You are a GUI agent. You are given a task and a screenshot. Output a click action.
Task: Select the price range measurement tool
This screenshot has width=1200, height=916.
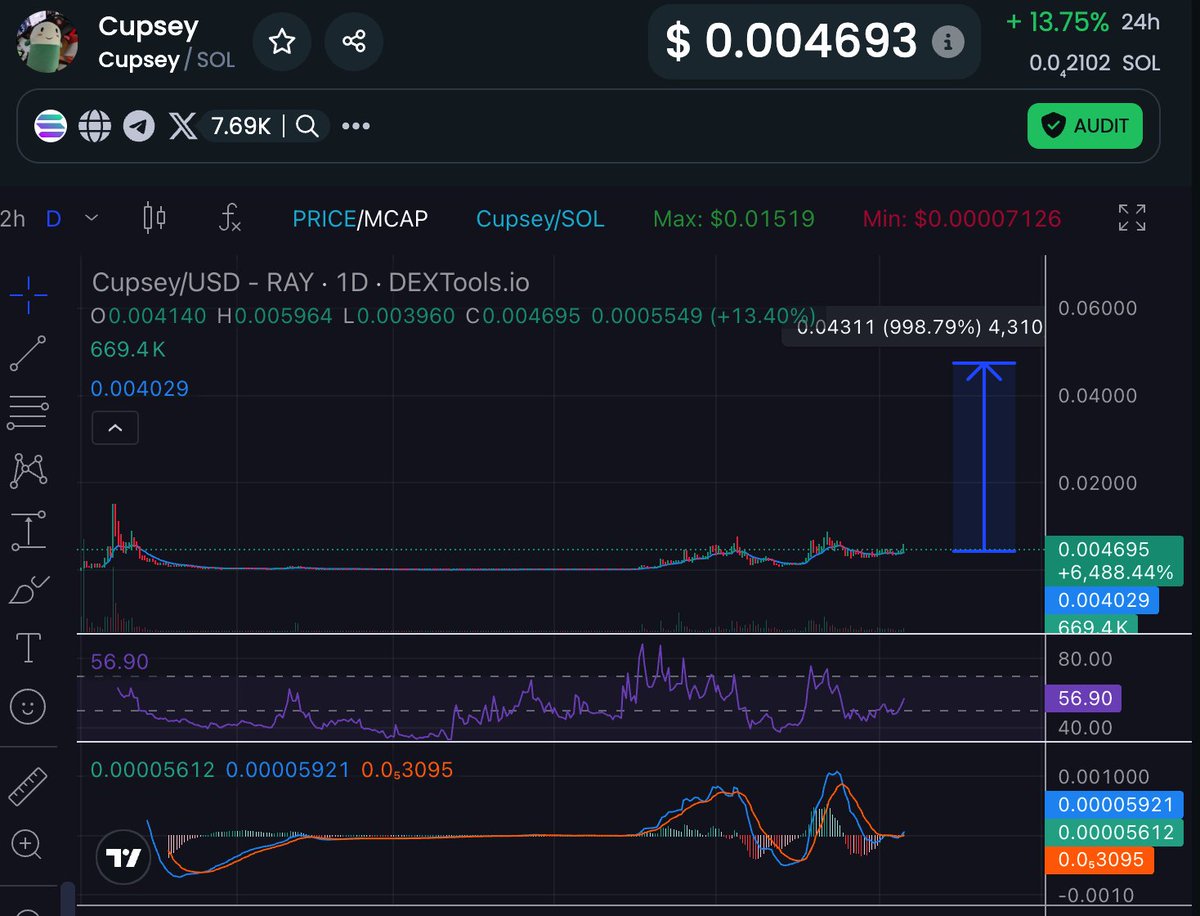(x=28, y=531)
